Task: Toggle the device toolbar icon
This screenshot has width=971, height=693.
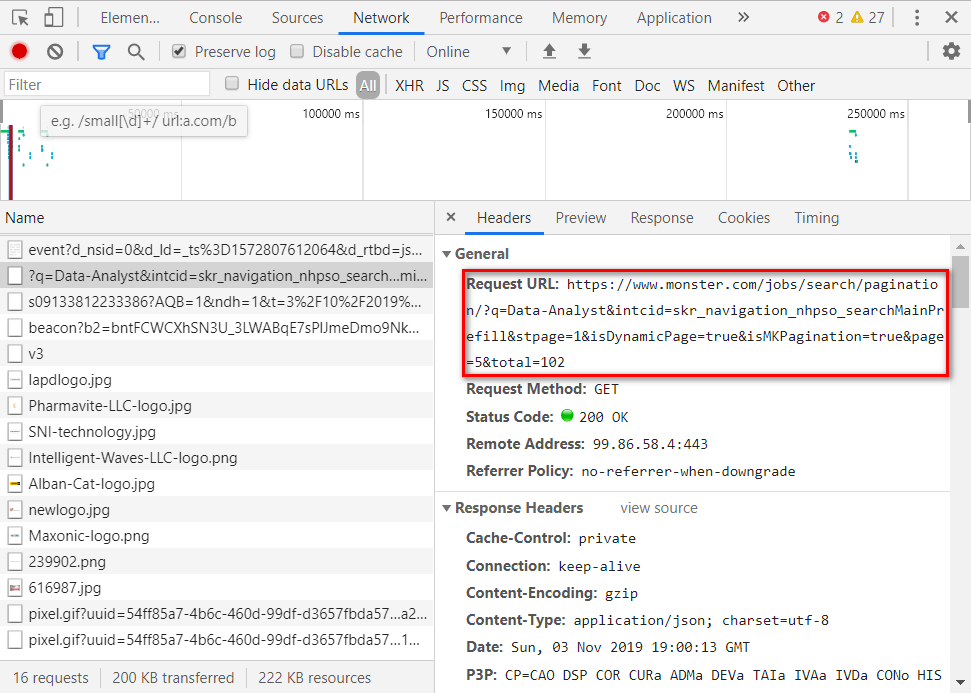Action: tap(53, 17)
